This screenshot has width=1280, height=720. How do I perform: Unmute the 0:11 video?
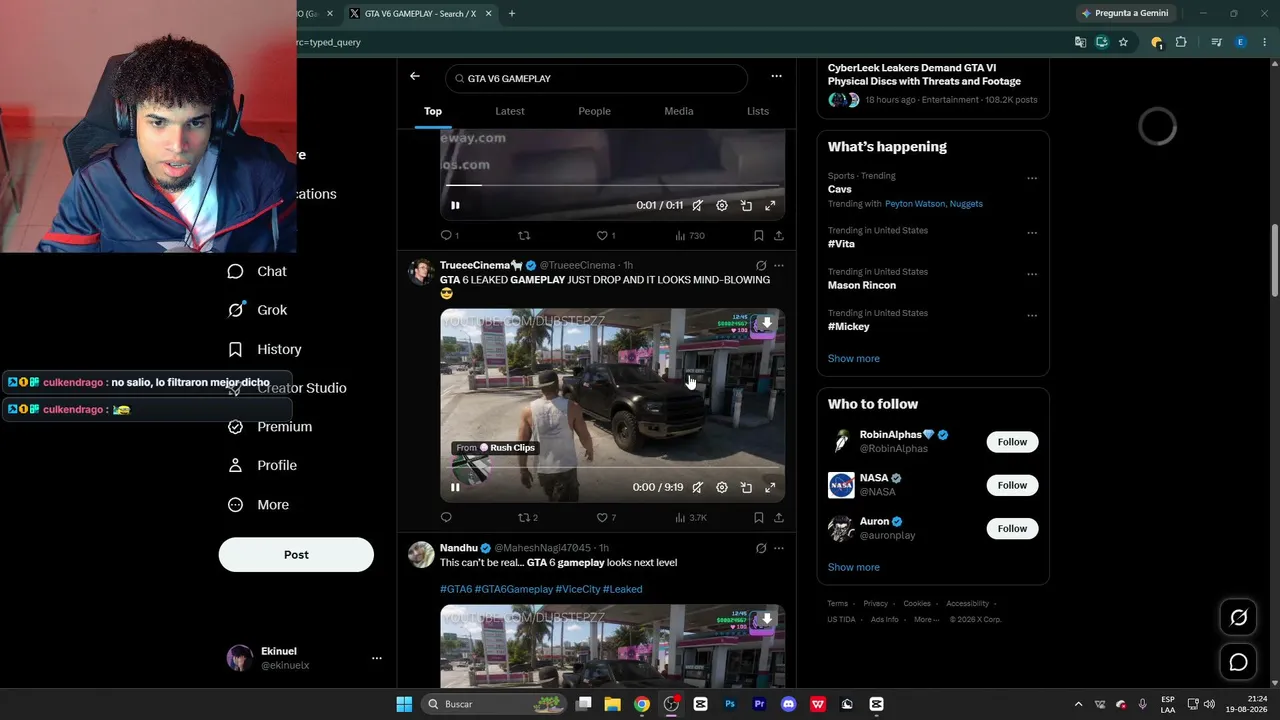(697, 205)
